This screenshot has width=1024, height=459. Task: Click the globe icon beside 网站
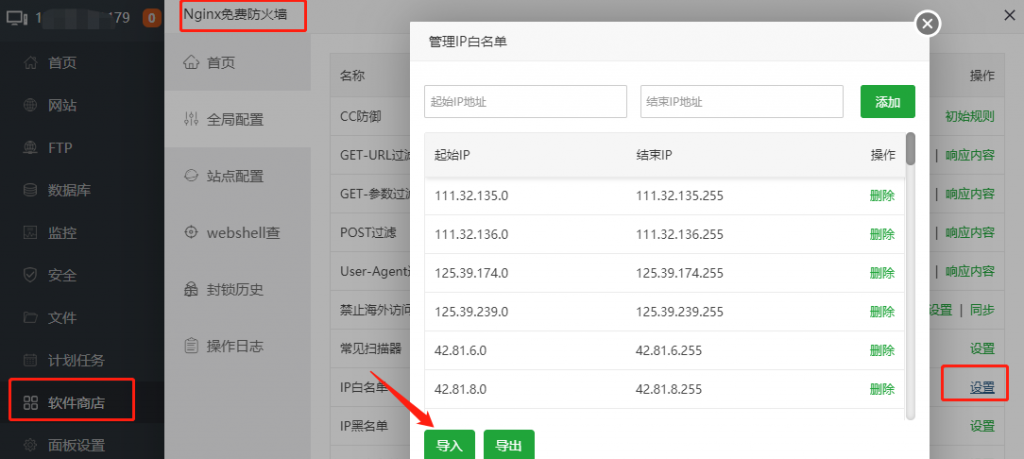coord(30,105)
